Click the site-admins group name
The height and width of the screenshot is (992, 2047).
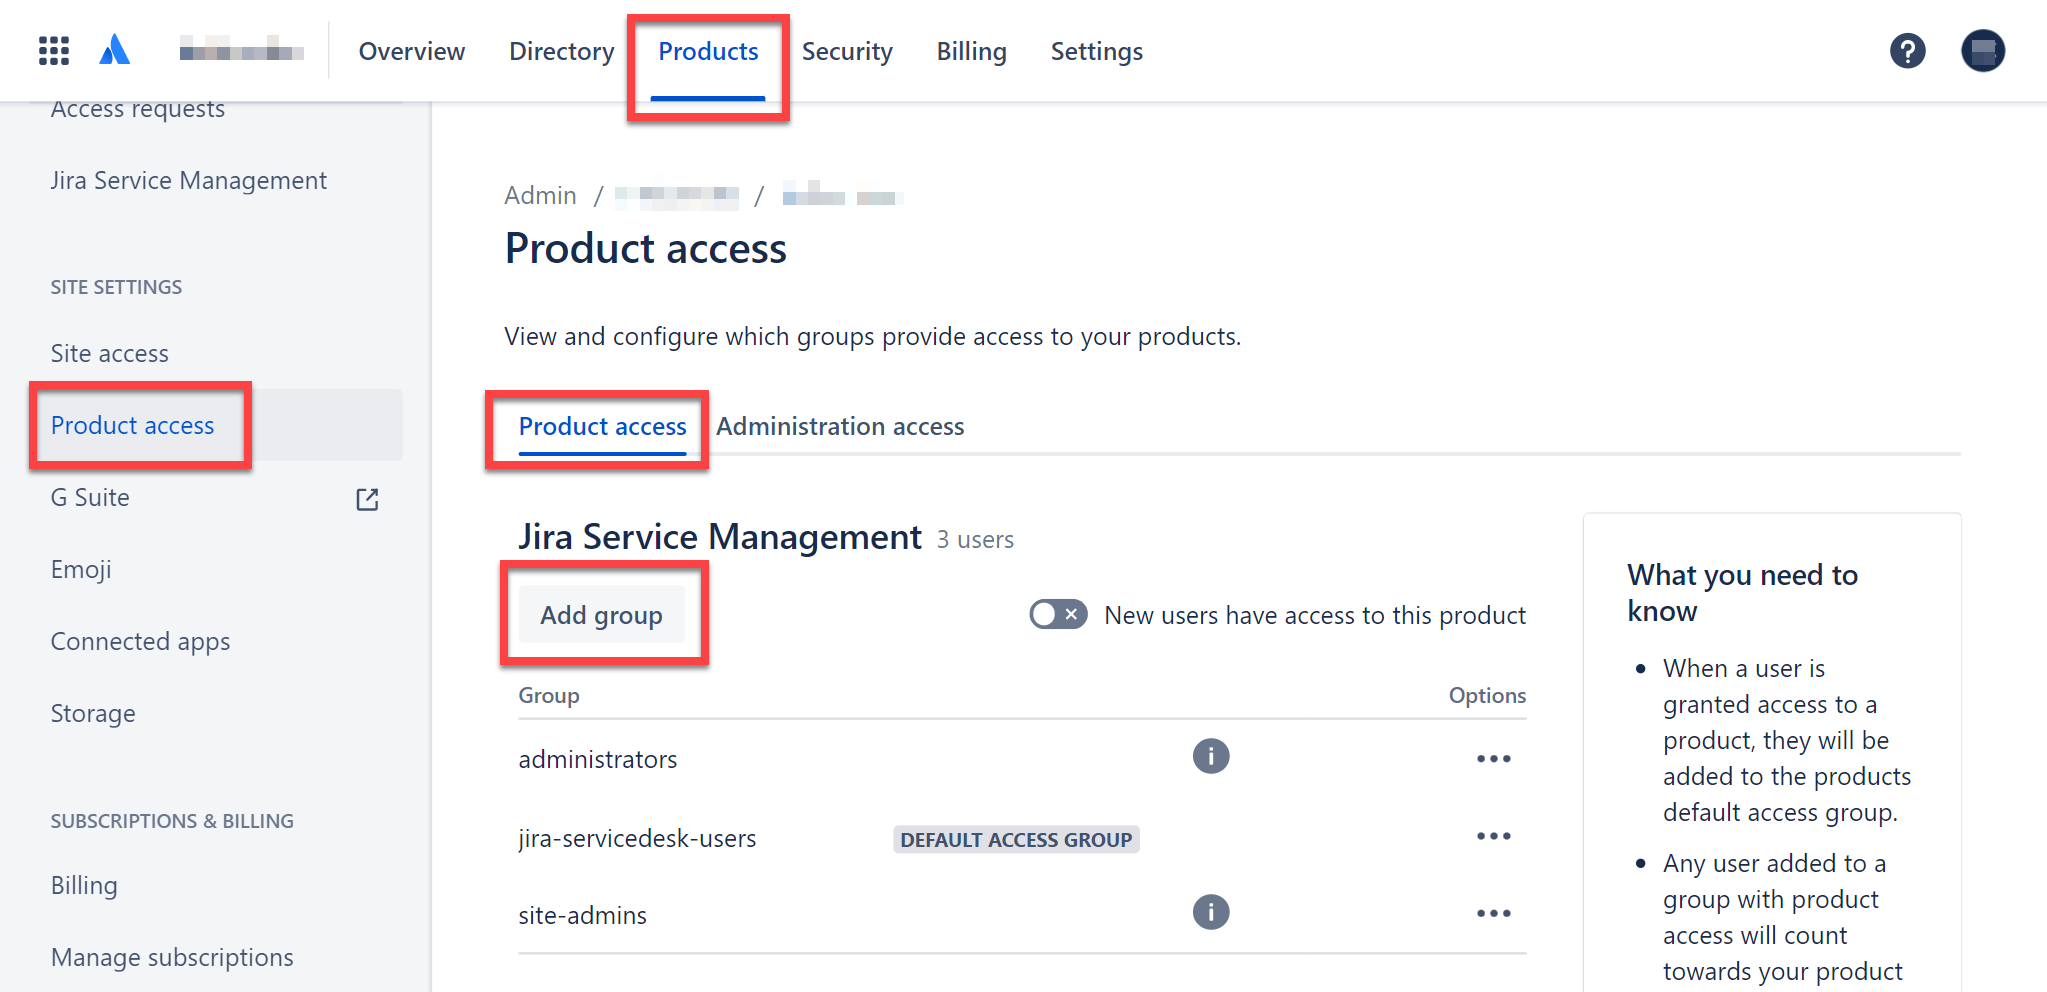[x=582, y=915]
